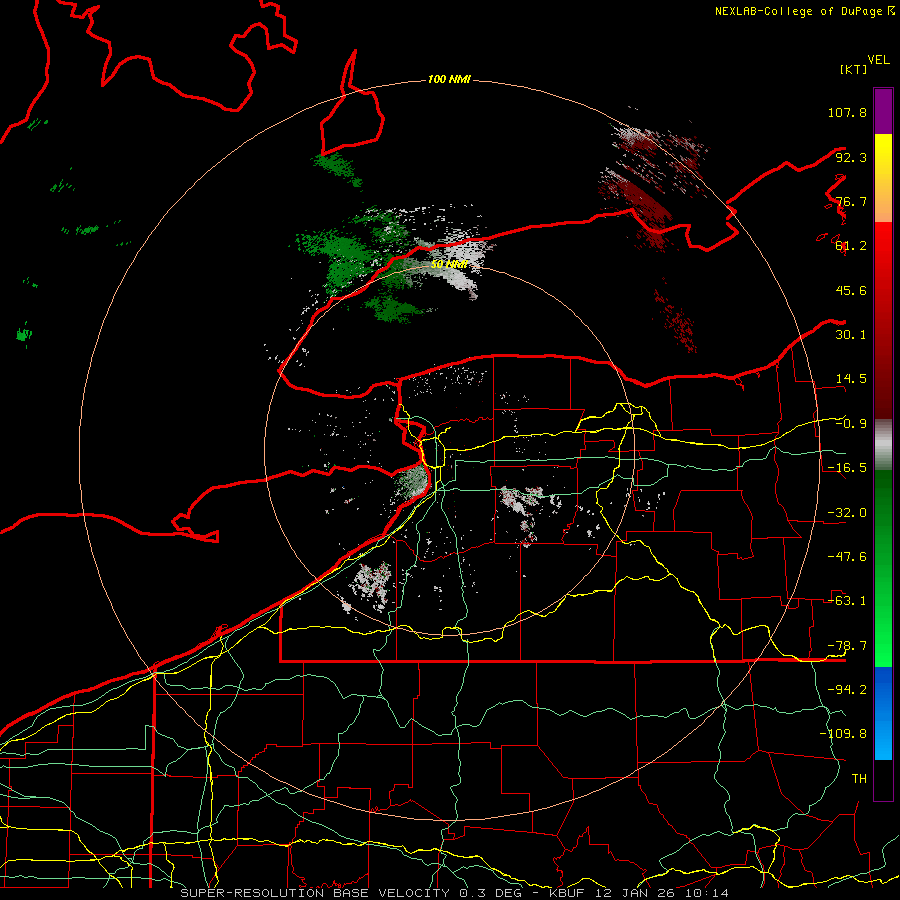The height and width of the screenshot is (900, 900).
Task: Click the 100 NMI range ring label
Action: [x=449, y=79]
